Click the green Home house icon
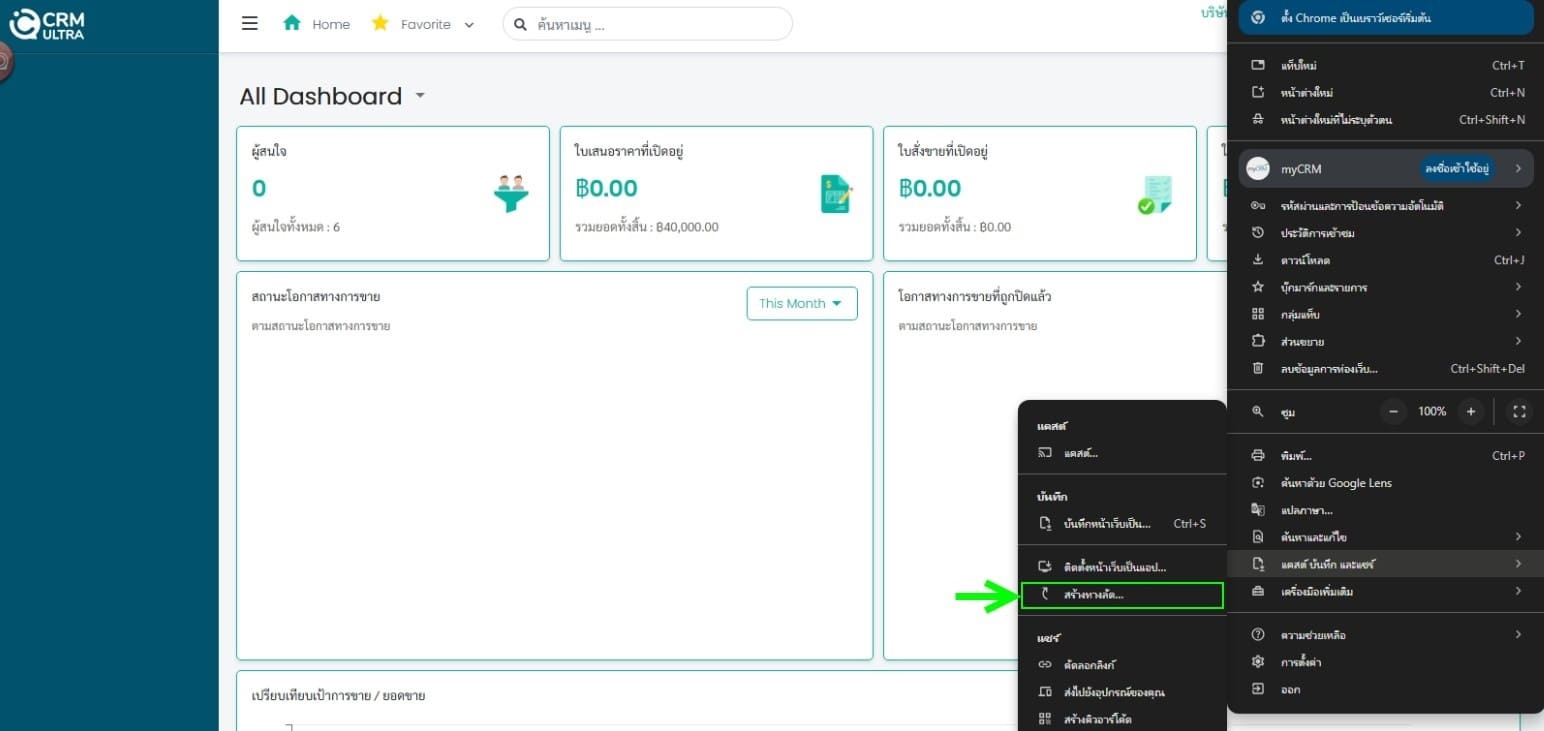The width and height of the screenshot is (1544, 731). click(x=292, y=23)
